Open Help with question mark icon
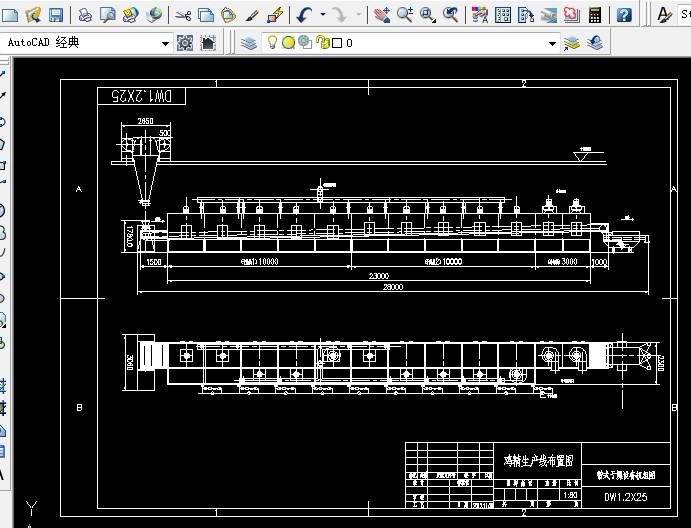The image size is (691, 528). coord(624,15)
